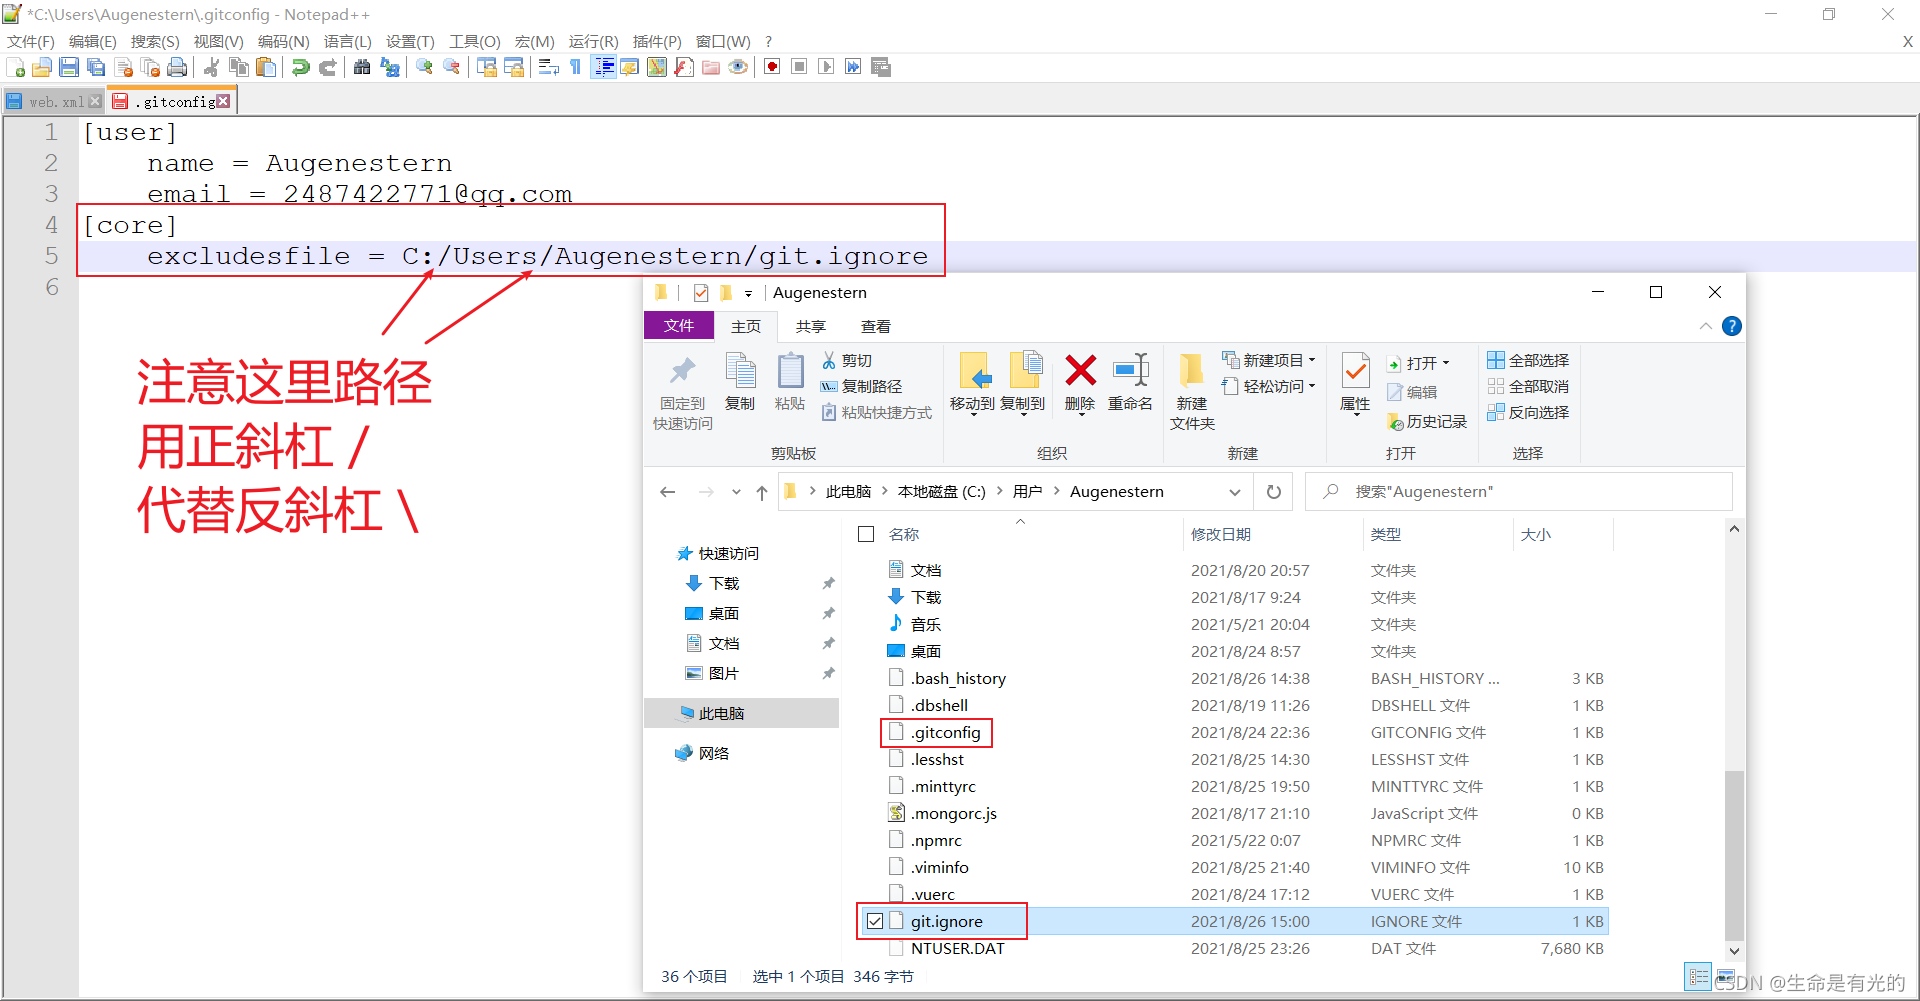Click the Print icon in Notepad++ toolbar
This screenshot has height=1001, width=1920.
coord(177,67)
